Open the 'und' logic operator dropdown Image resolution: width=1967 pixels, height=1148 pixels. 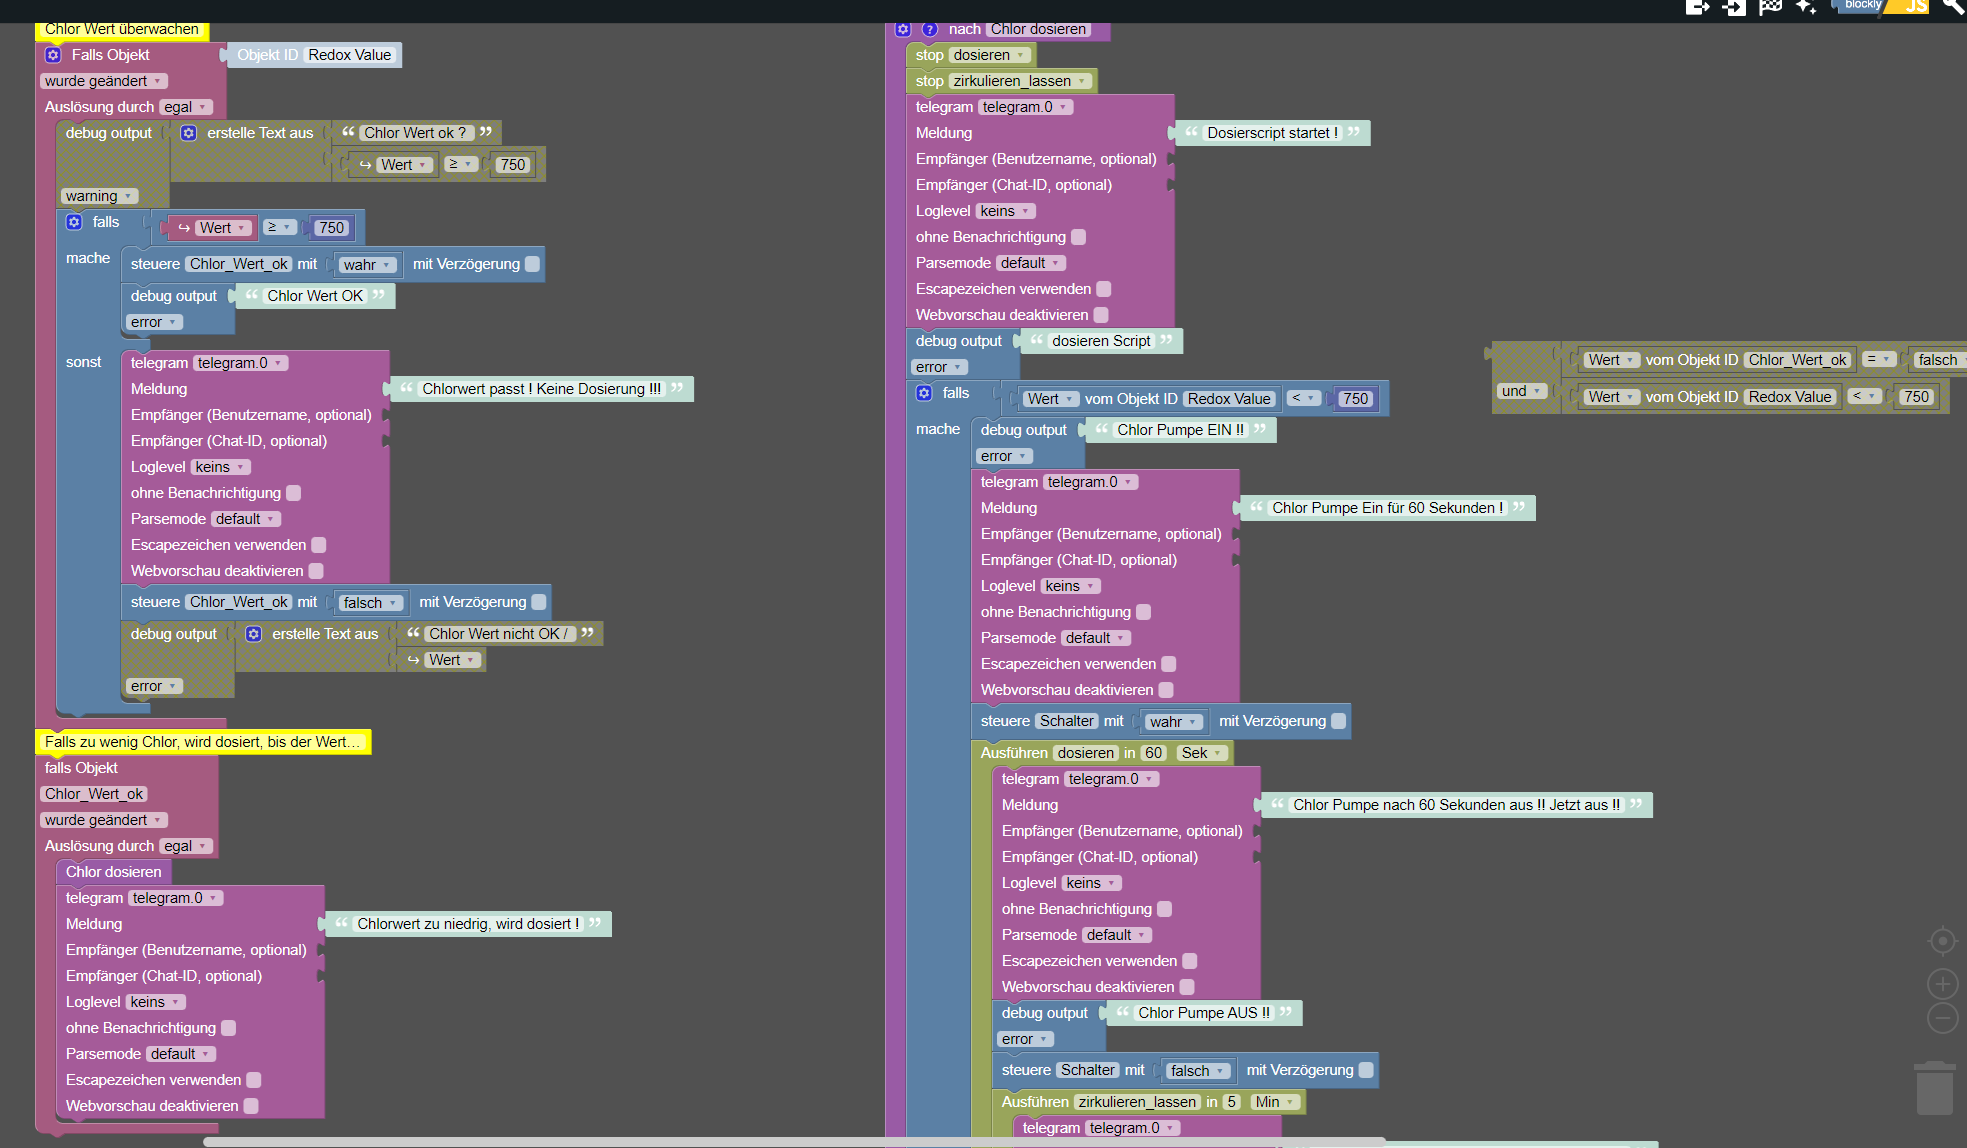(x=1523, y=391)
